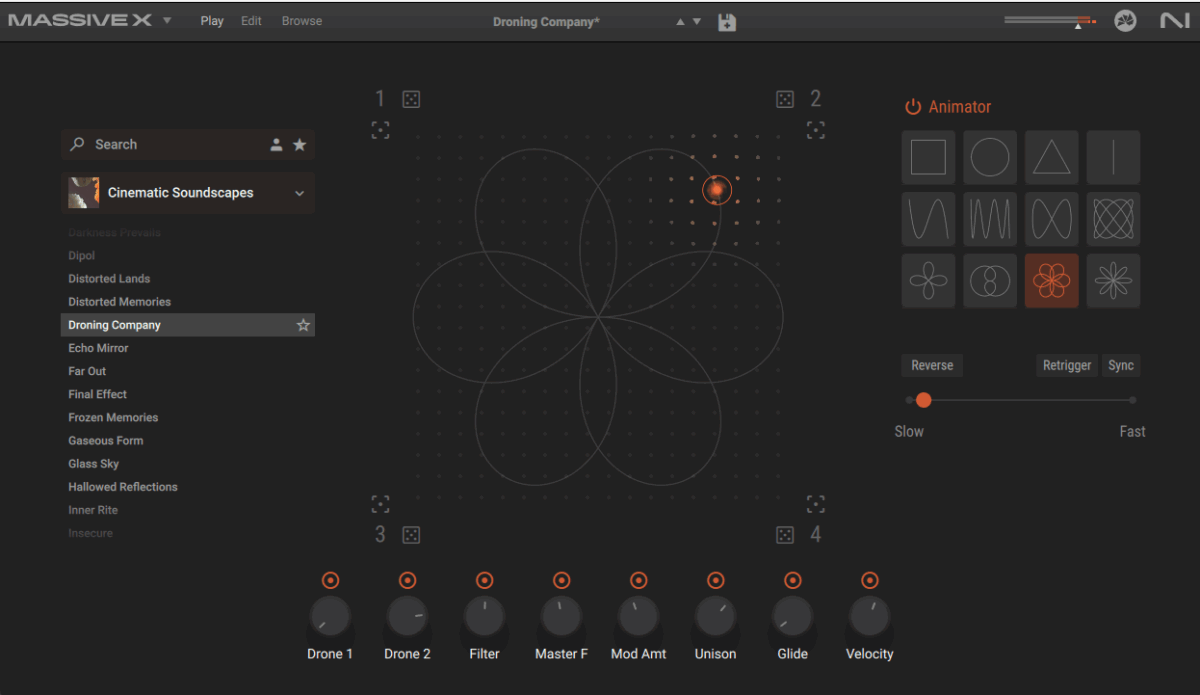The height and width of the screenshot is (695, 1200).
Task: Randomize corner 3 with dice icon
Action: point(411,535)
